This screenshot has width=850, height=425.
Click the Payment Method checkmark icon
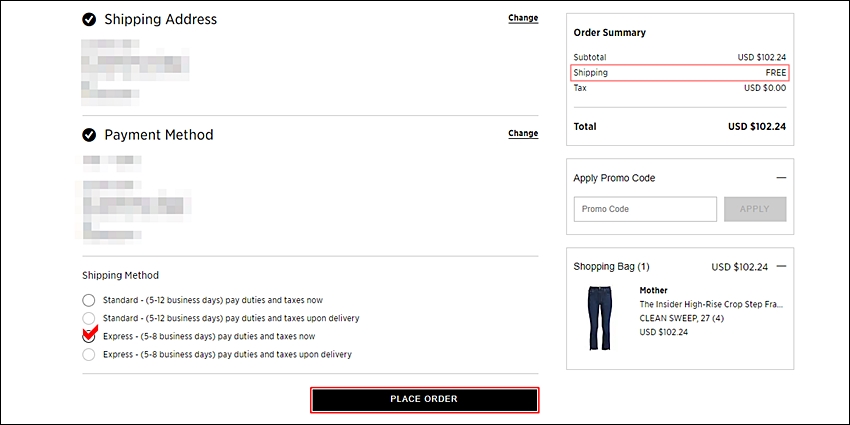click(89, 135)
